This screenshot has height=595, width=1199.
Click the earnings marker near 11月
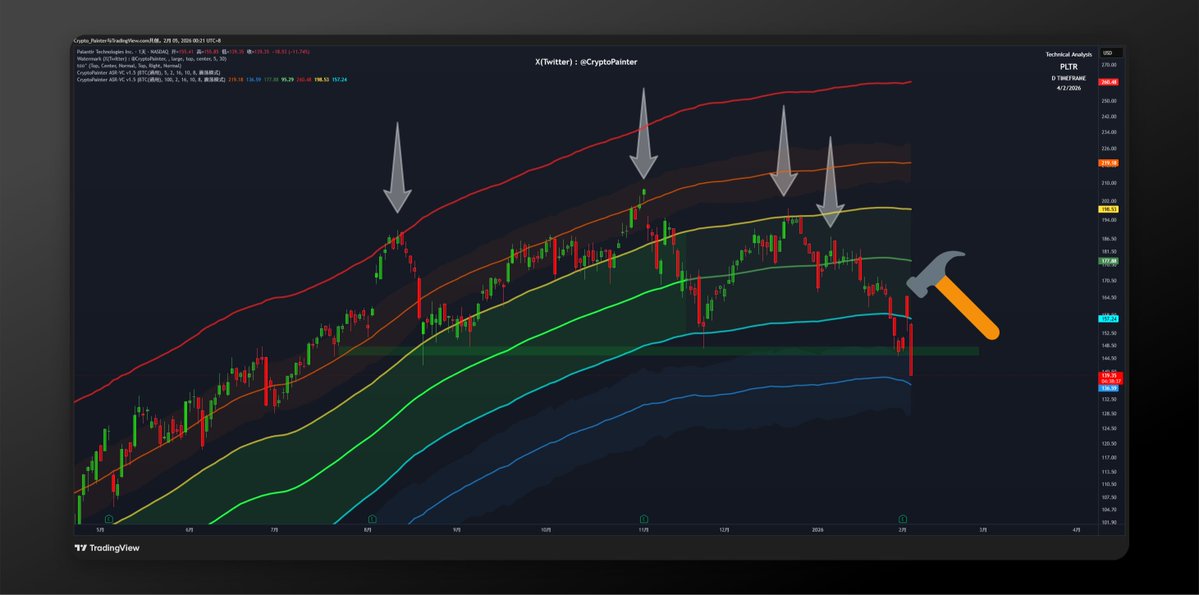645,519
